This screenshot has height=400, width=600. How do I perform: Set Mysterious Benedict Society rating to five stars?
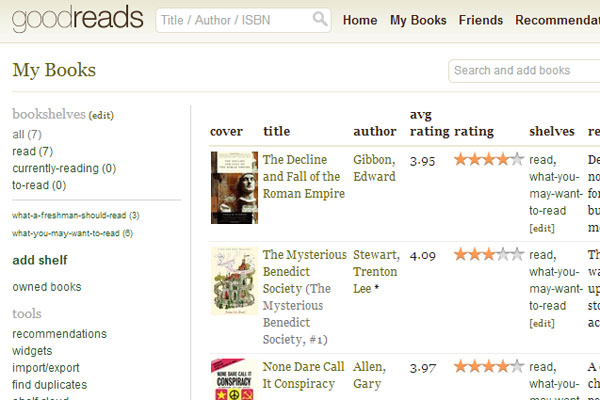[517, 254]
